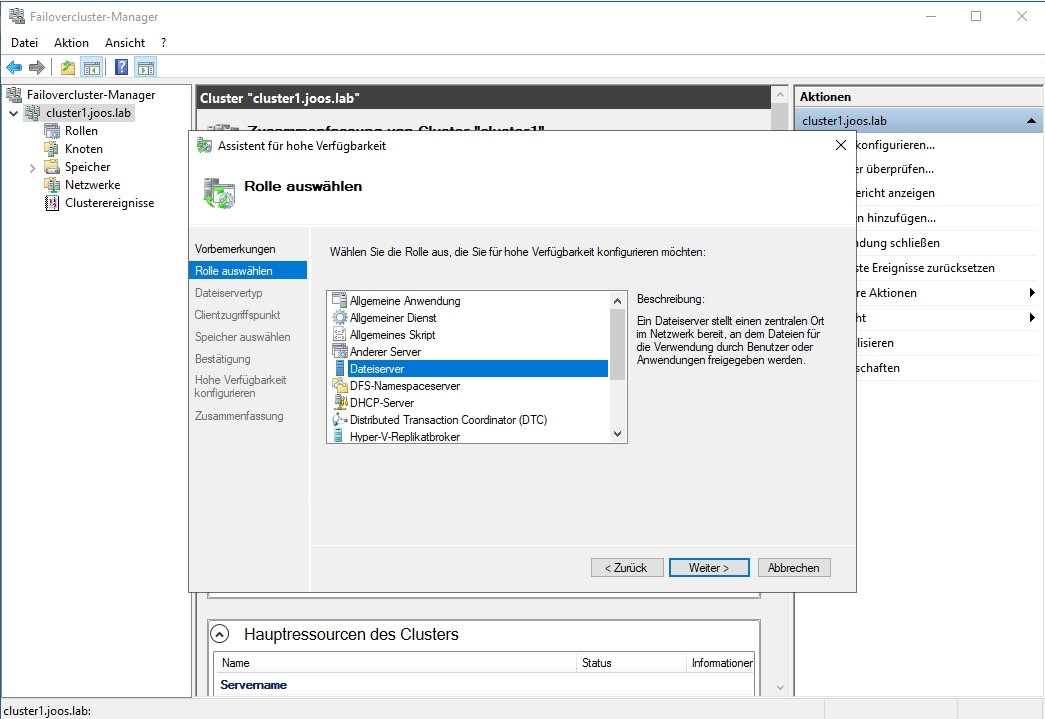
Task: Toggle the console tree pane toolbar icon
Action: click(x=90, y=67)
